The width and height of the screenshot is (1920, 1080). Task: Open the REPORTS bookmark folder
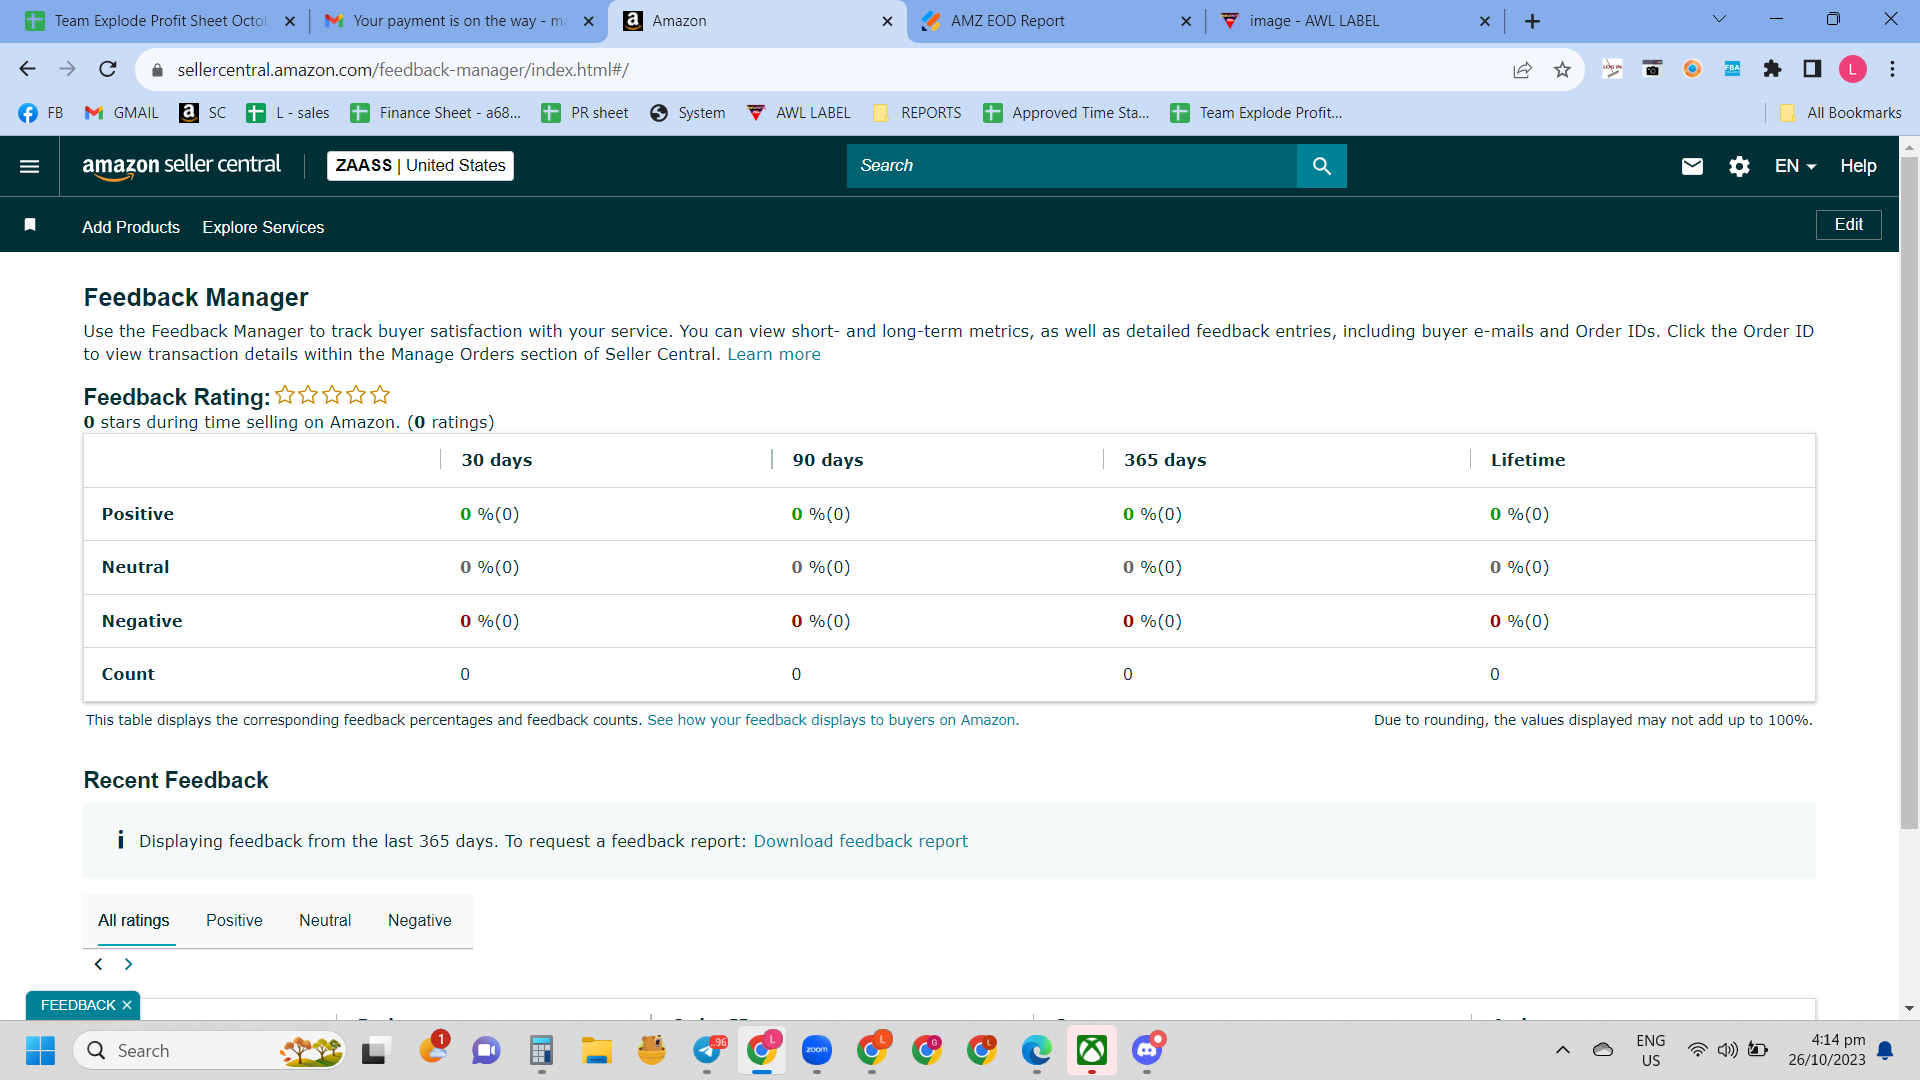tap(916, 113)
